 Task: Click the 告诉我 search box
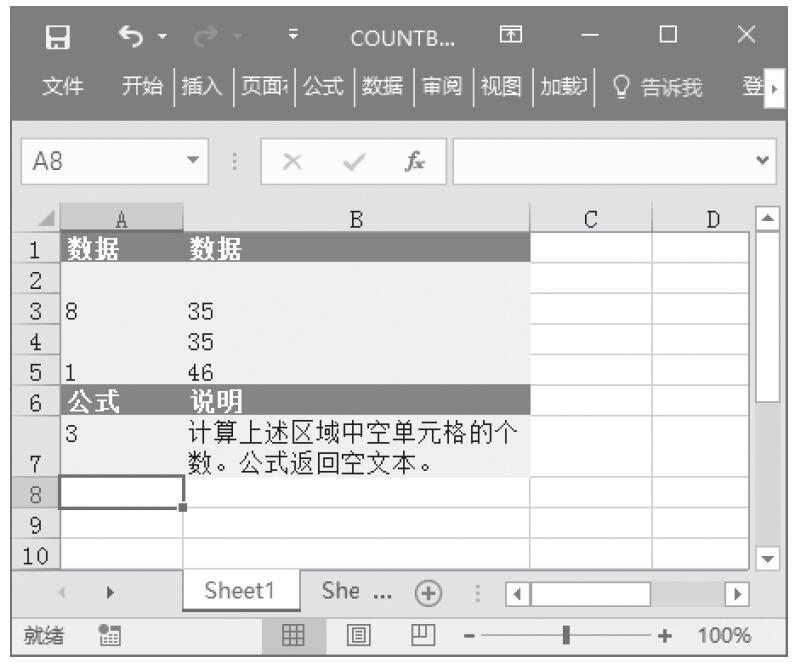point(668,91)
